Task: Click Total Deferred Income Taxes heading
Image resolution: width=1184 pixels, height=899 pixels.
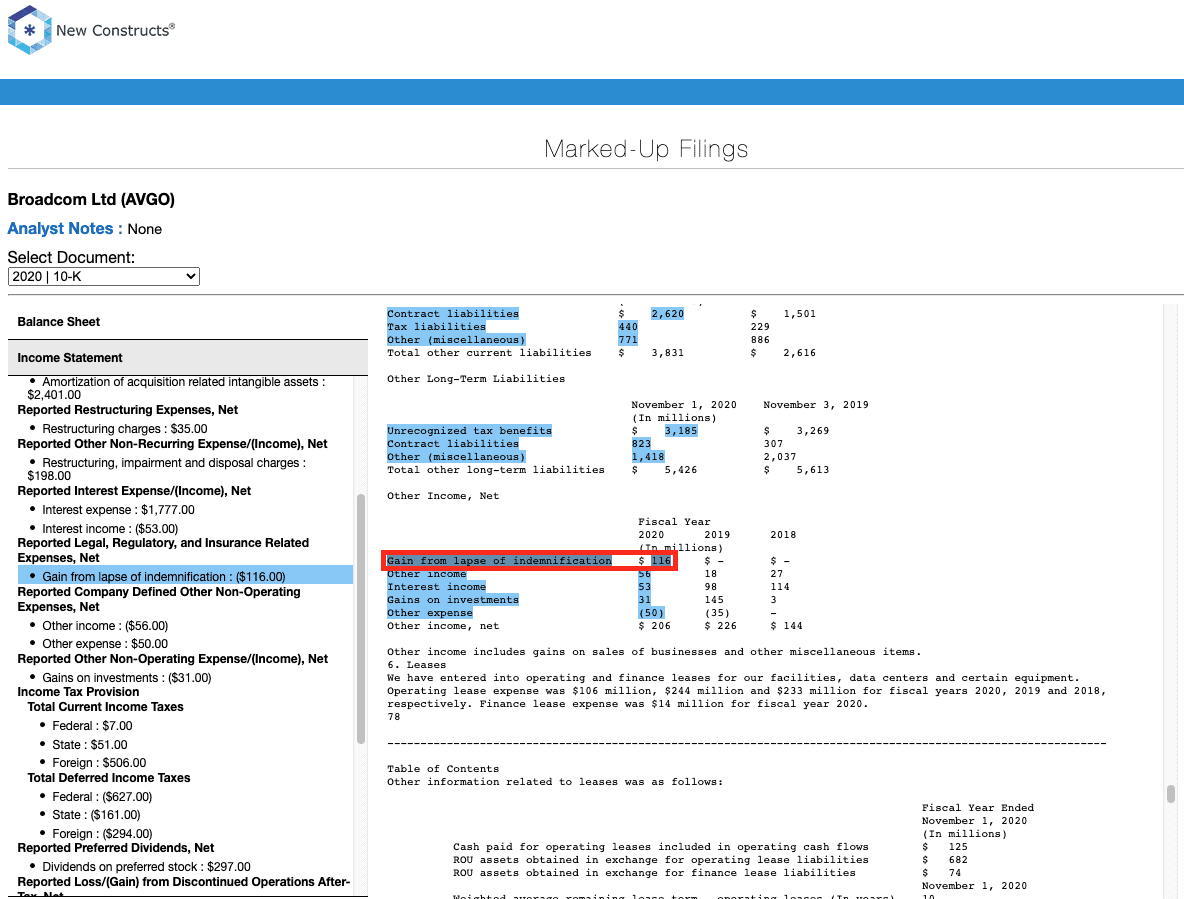Action: click(x=109, y=778)
